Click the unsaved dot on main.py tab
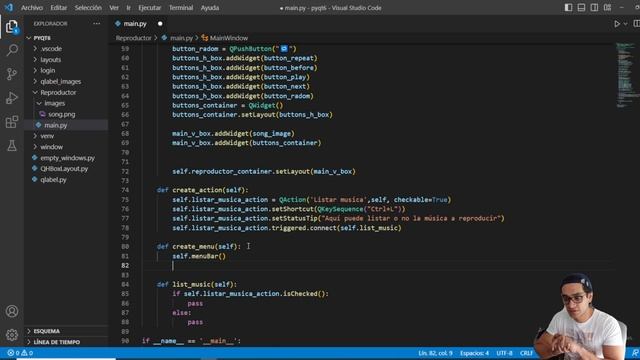 (x=160, y=24)
